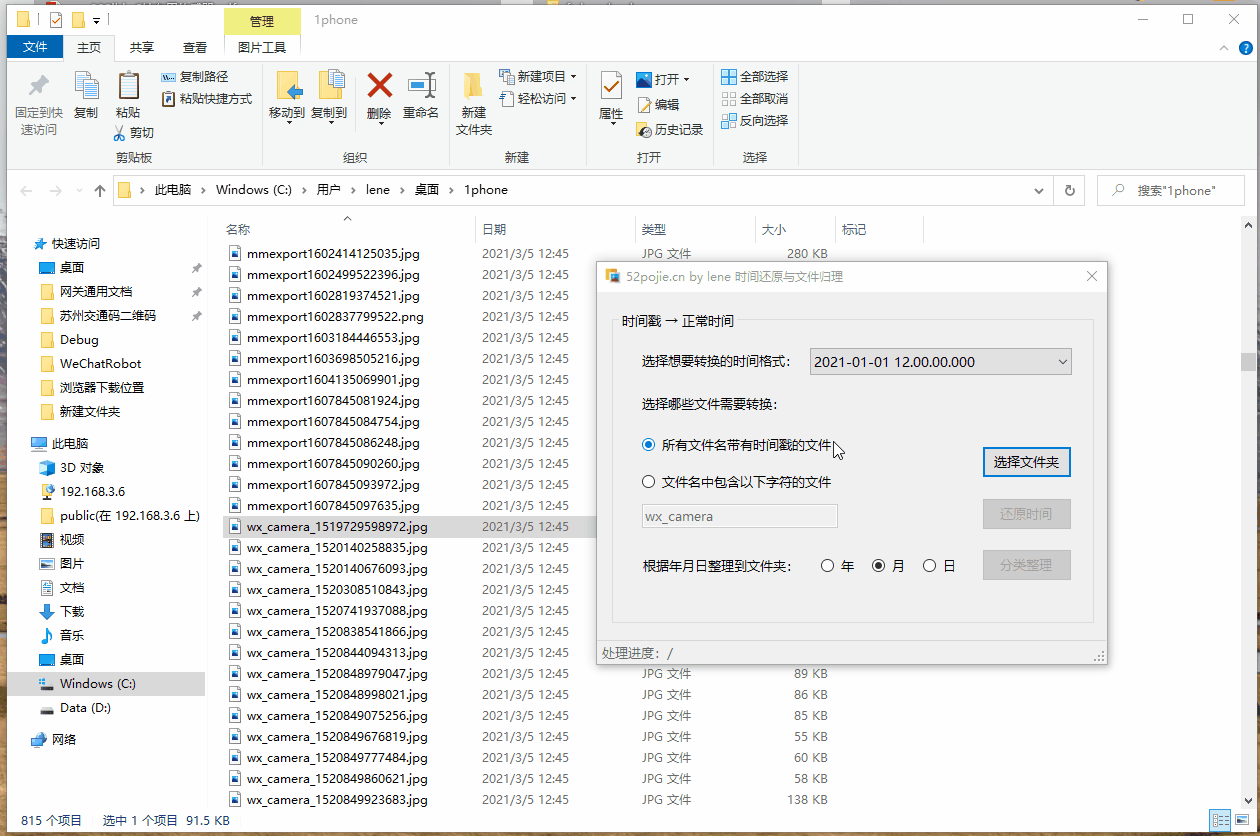Click the 选择文件夹 button

(1026, 462)
